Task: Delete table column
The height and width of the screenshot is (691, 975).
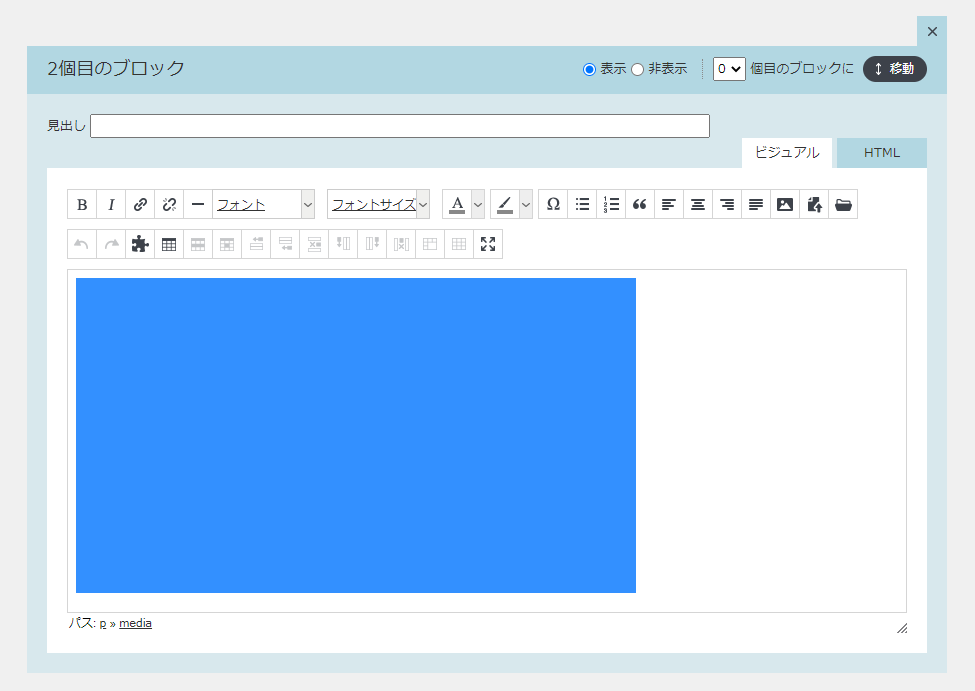Action: (401, 244)
